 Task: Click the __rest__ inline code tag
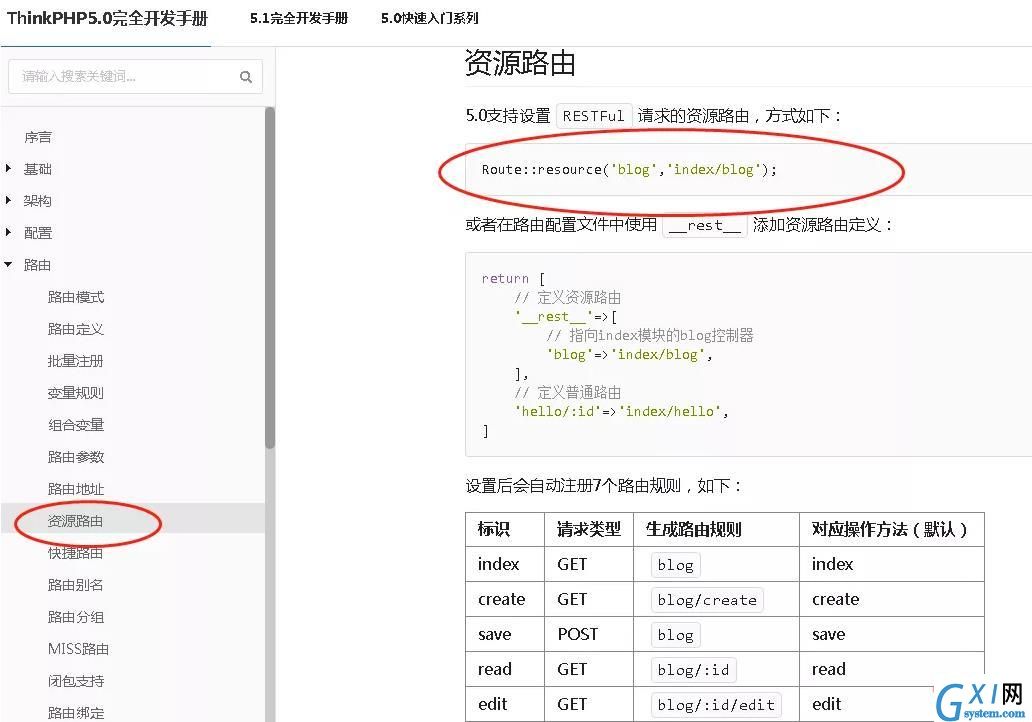(705, 225)
